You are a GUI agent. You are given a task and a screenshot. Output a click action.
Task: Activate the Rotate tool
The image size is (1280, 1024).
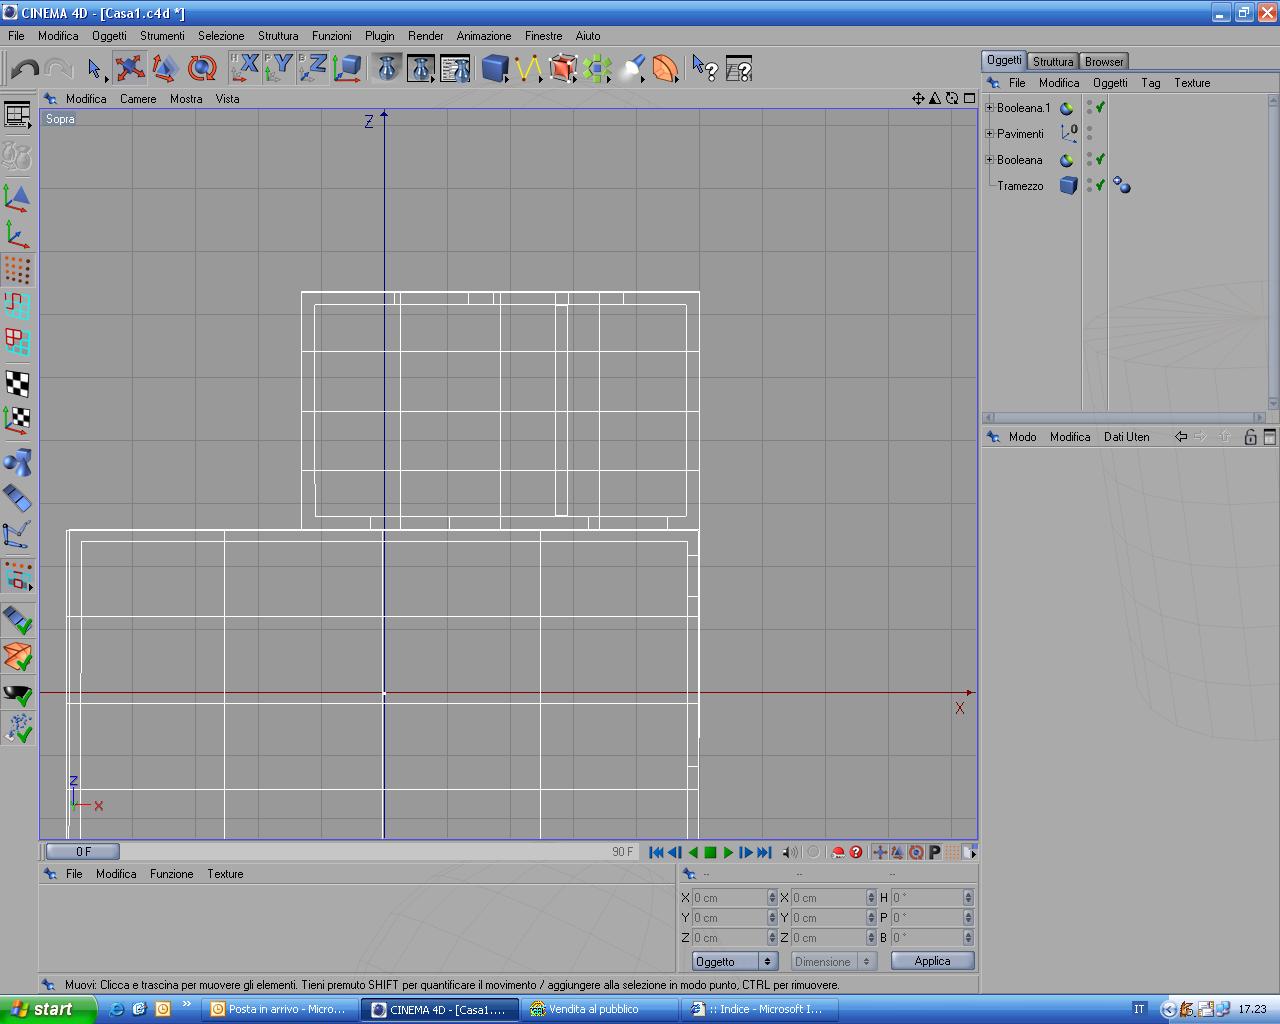202,68
